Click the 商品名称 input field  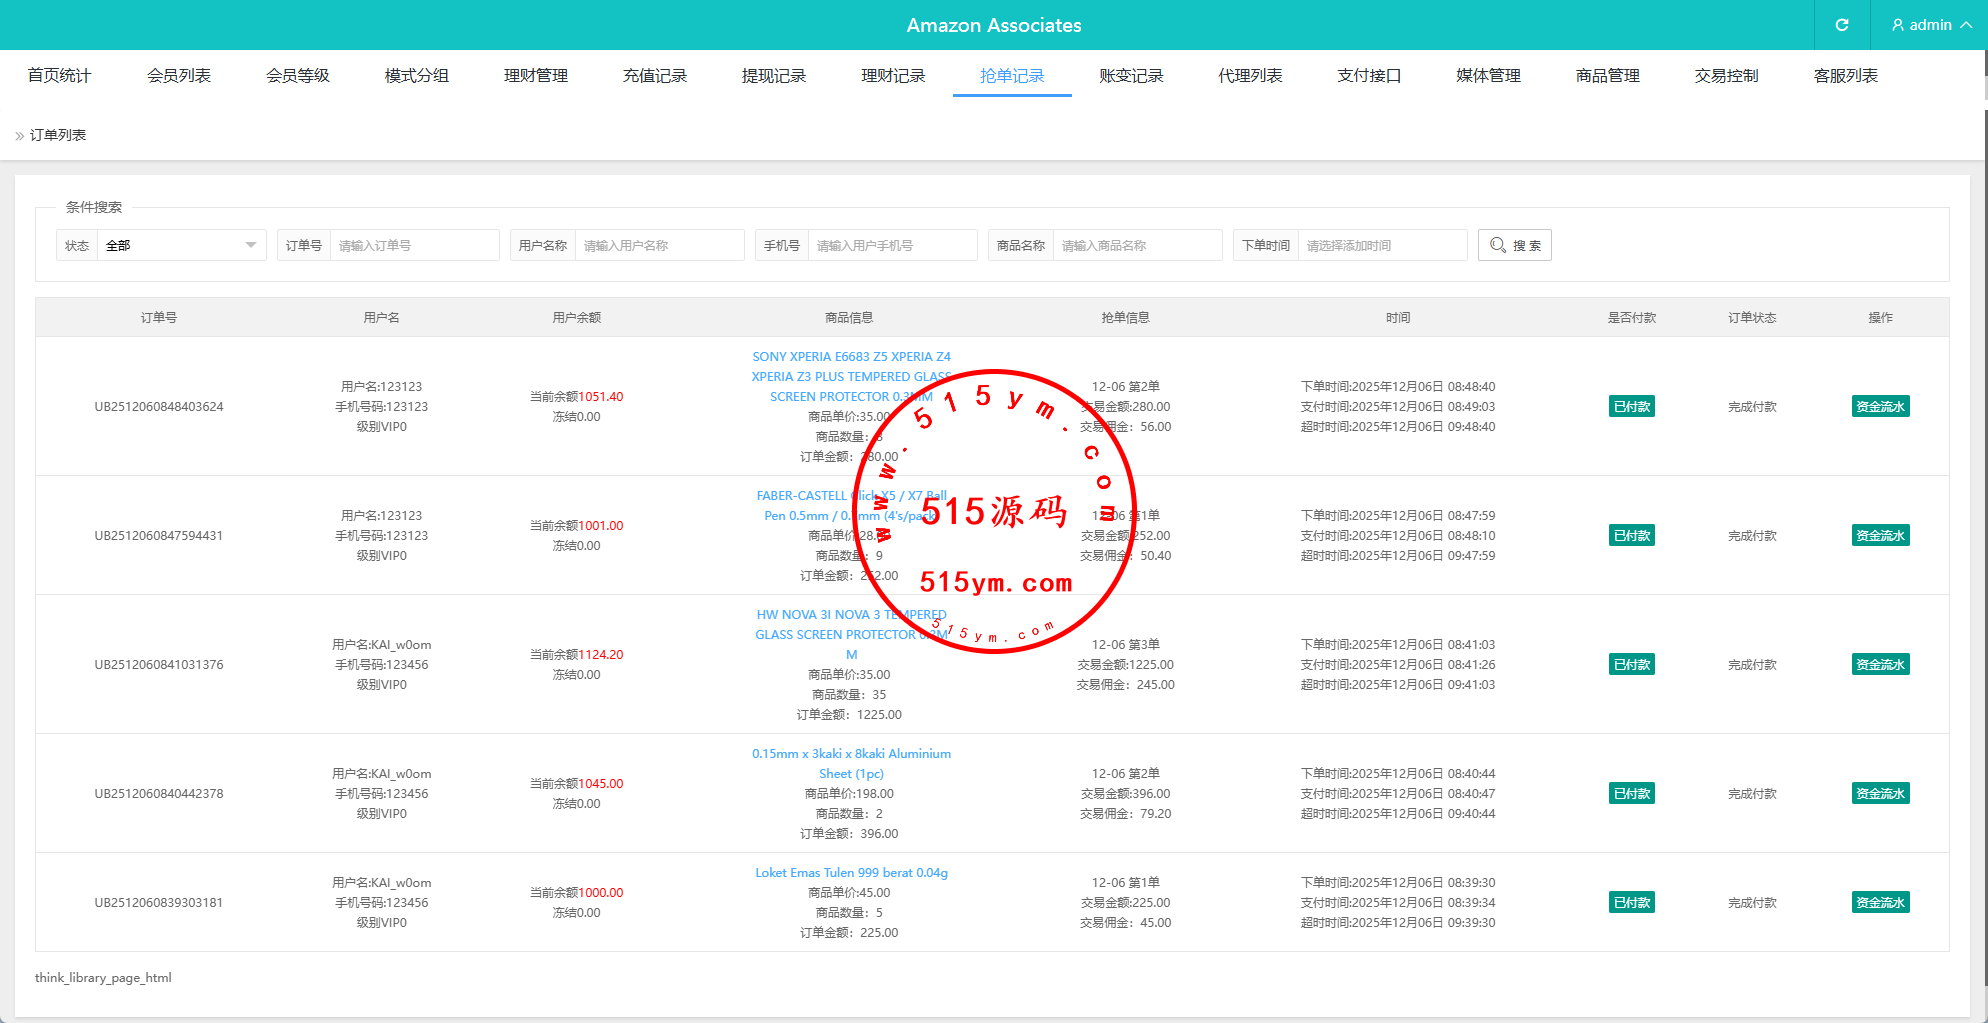pos(1137,245)
